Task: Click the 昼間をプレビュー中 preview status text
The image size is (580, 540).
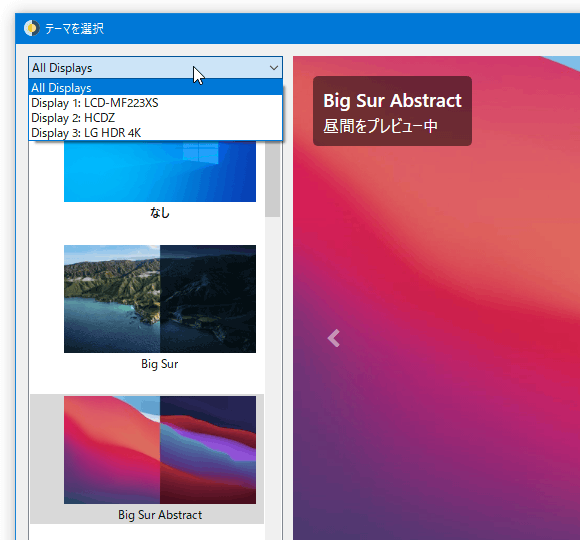Action: click(x=380, y=126)
